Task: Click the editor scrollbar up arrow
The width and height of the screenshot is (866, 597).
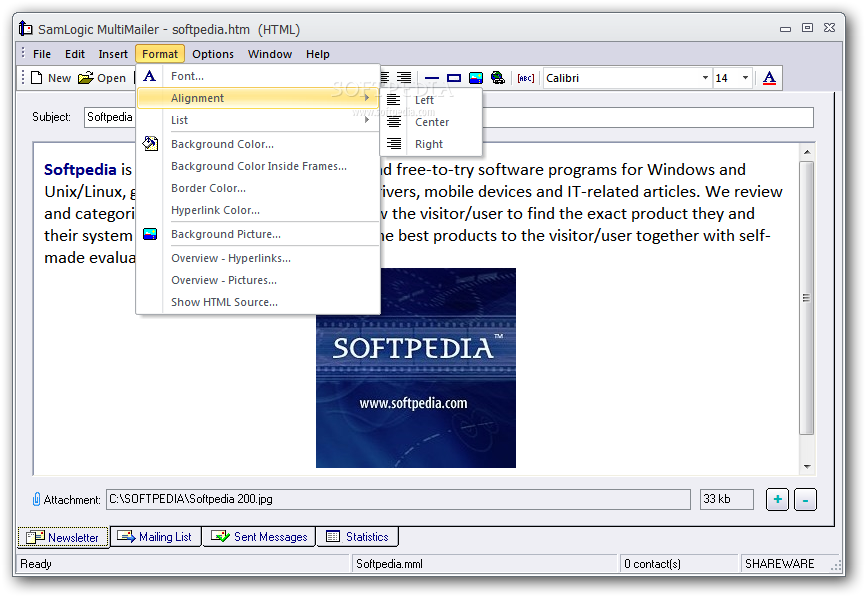Action: (x=807, y=152)
